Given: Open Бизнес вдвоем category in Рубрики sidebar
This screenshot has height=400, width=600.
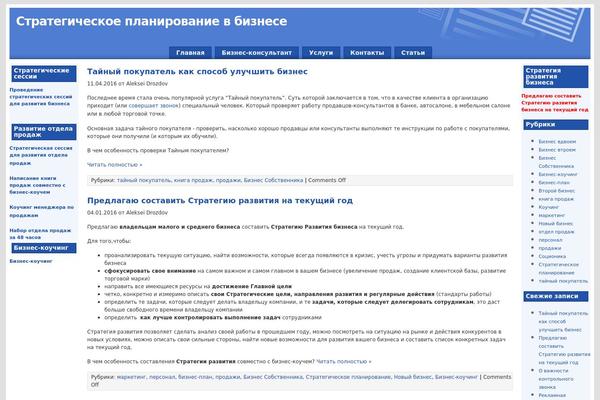Looking at the screenshot, I should (x=557, y=142).
